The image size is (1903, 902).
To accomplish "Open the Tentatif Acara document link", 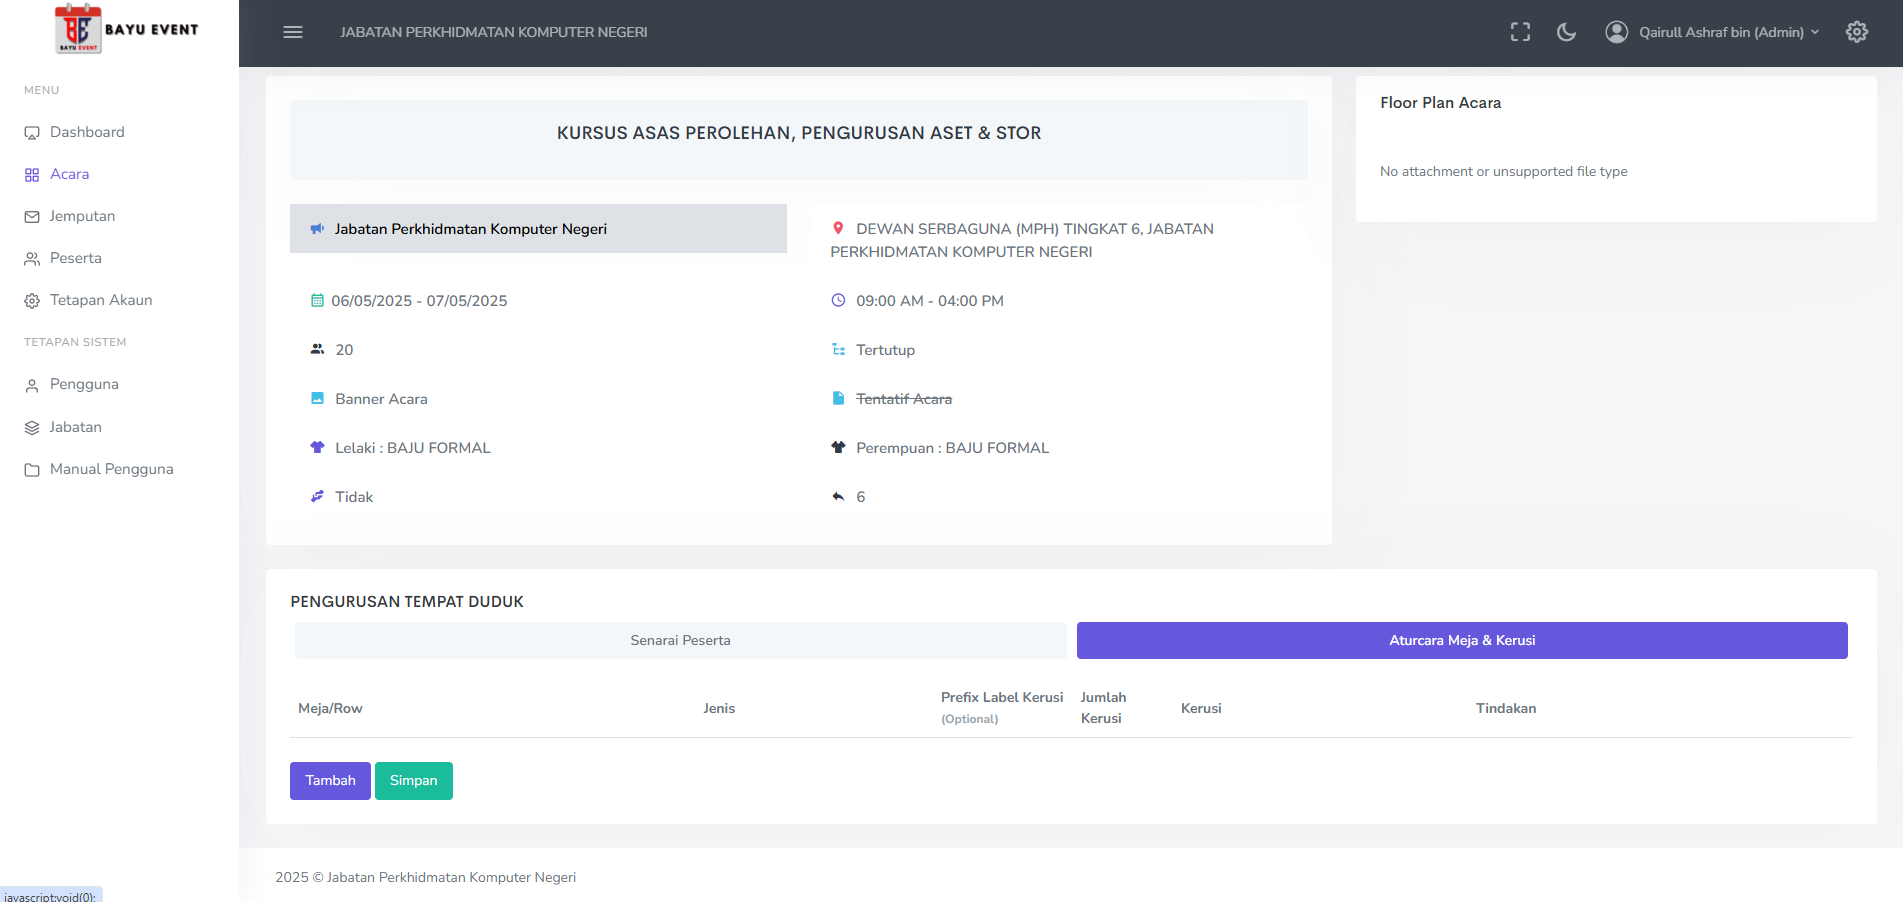I will (903, 399).
